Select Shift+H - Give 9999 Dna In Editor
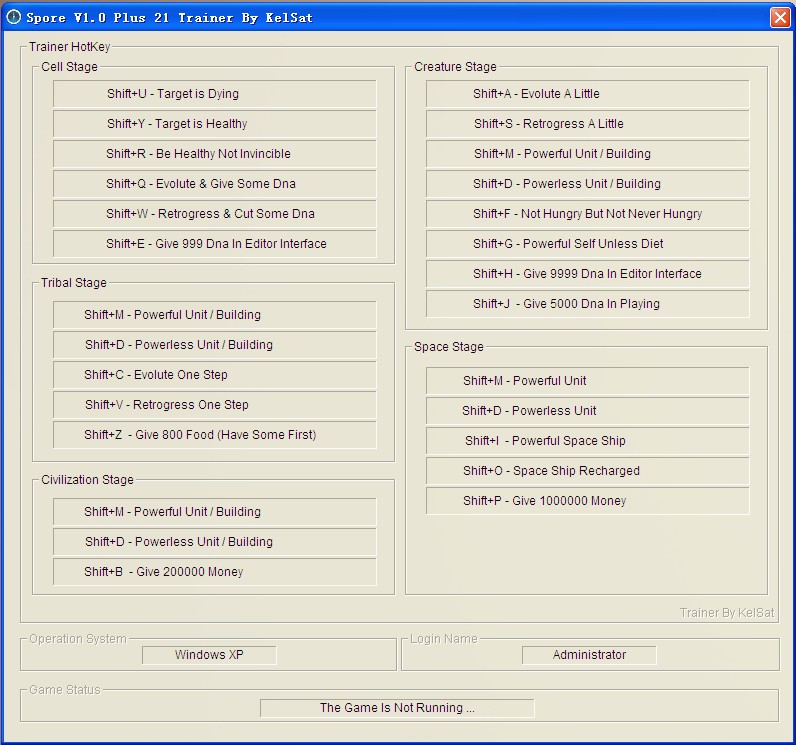The image size is (796, 745). (587, 274)
